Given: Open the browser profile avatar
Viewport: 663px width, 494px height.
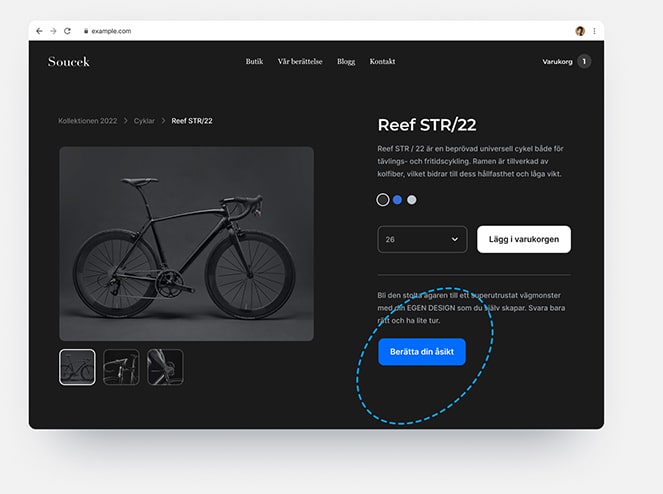Looking at the screenshot, I should tap(580, 31).
